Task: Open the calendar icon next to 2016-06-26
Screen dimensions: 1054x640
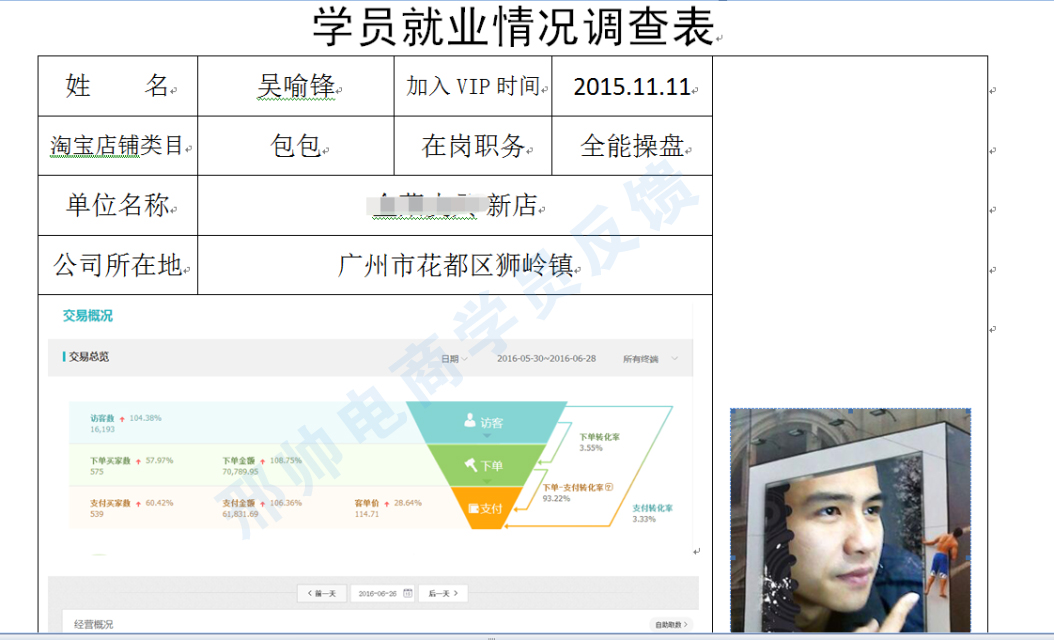Action: (406, 593)
